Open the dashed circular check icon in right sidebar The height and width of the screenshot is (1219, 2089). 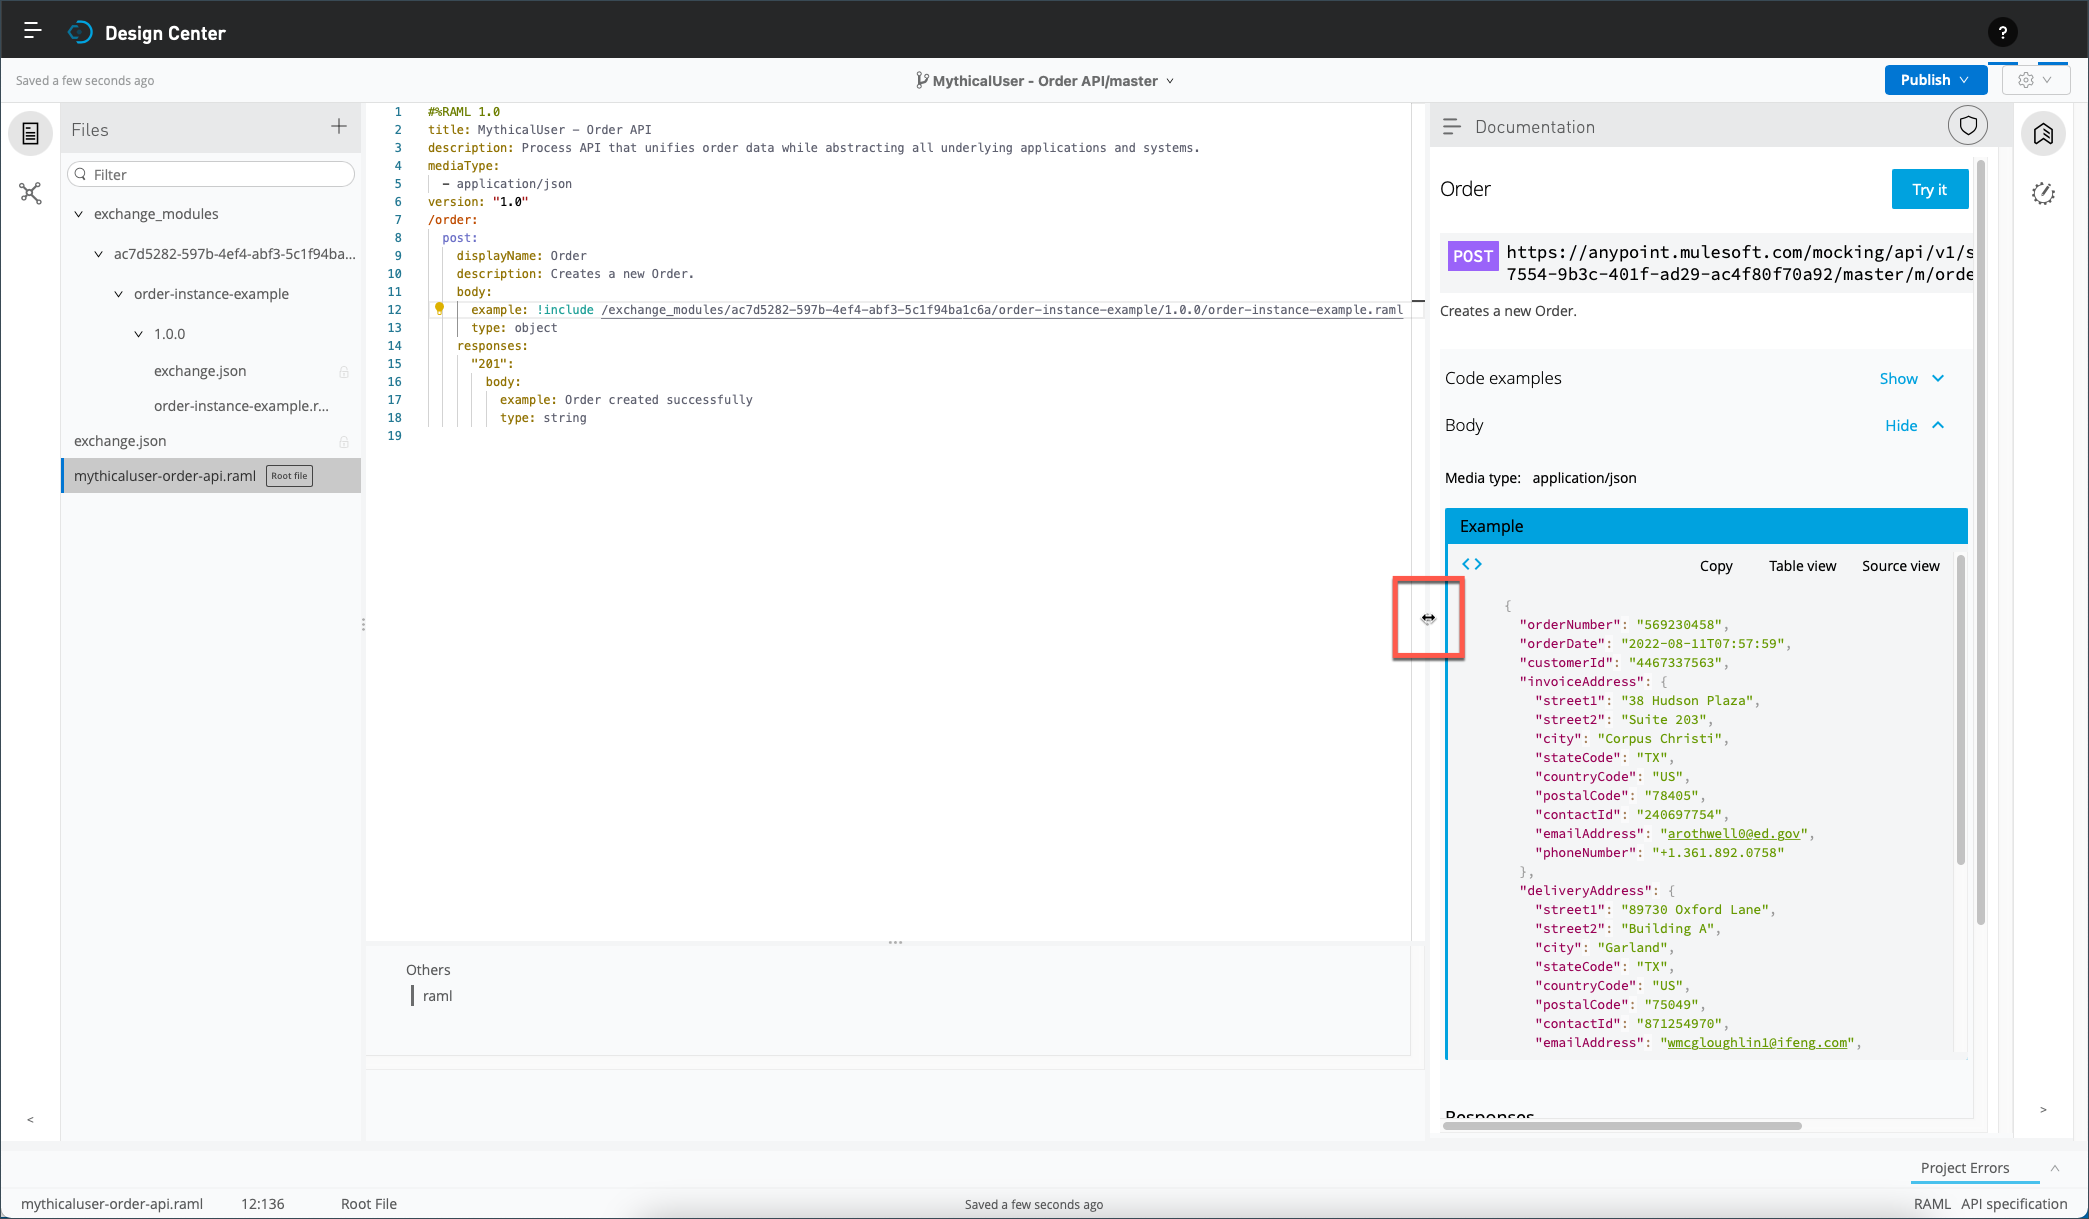(x=2043, y=194)
